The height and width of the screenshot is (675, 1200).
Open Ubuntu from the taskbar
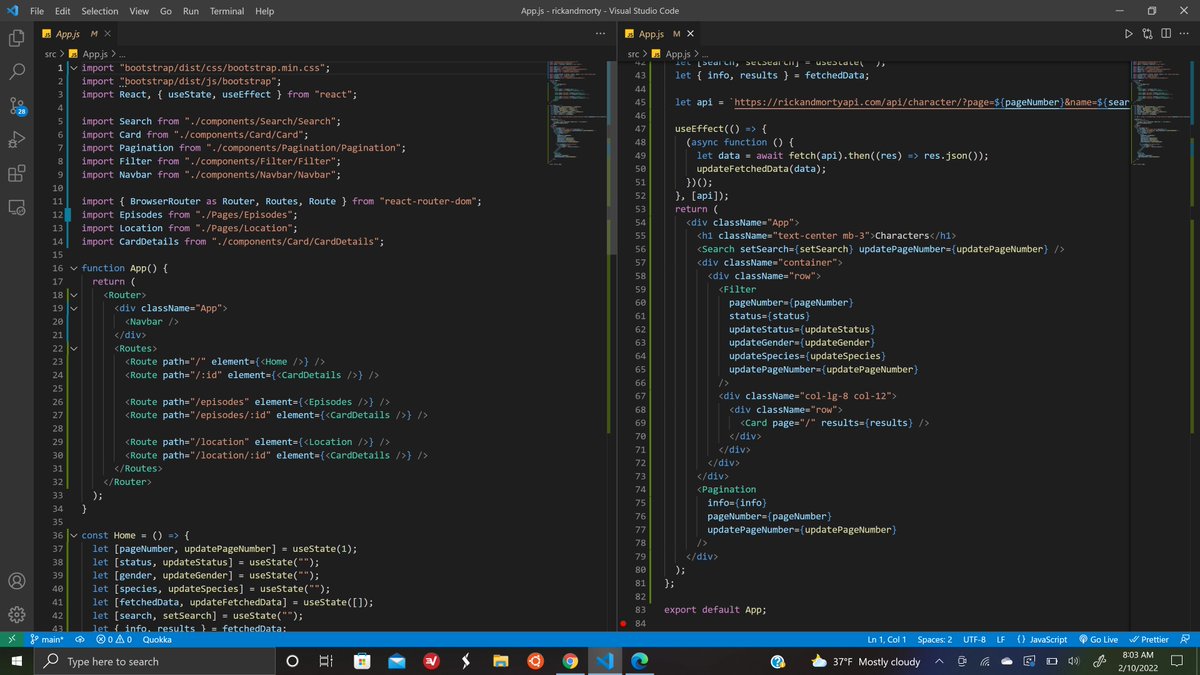tap(535, 661)
